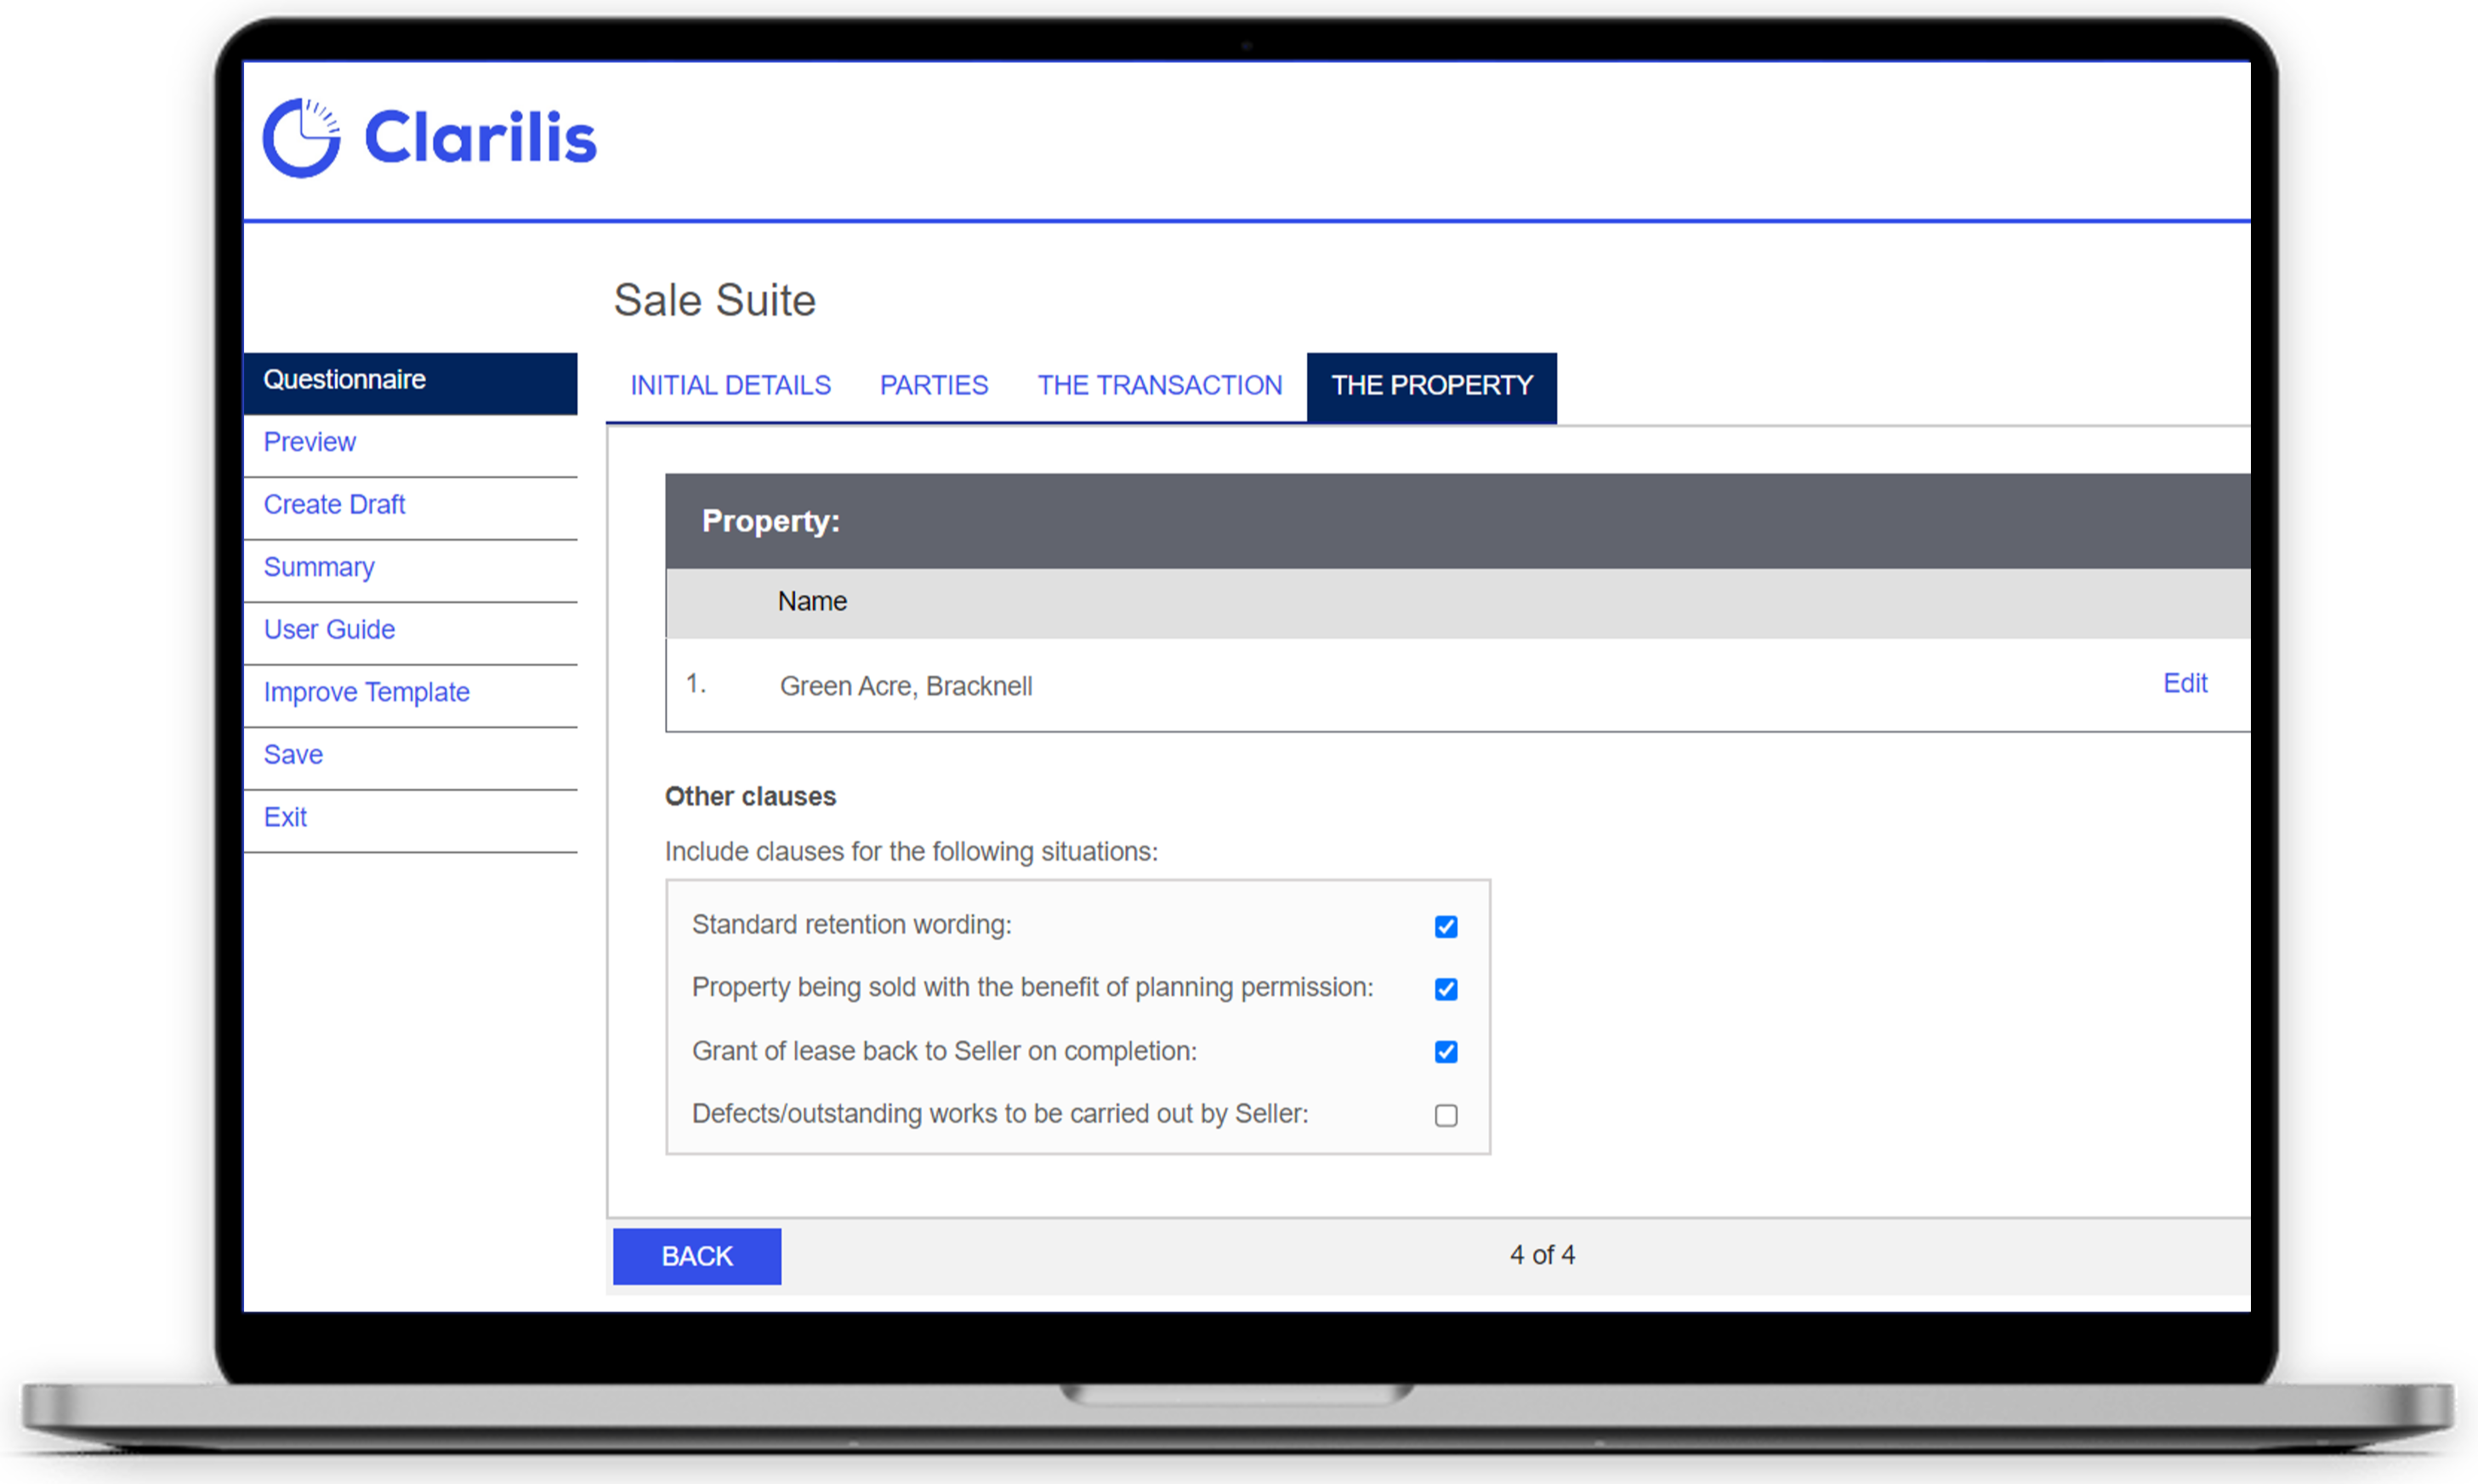Switch to the INITIAL DETAILS tab

[x=730, y=385]
